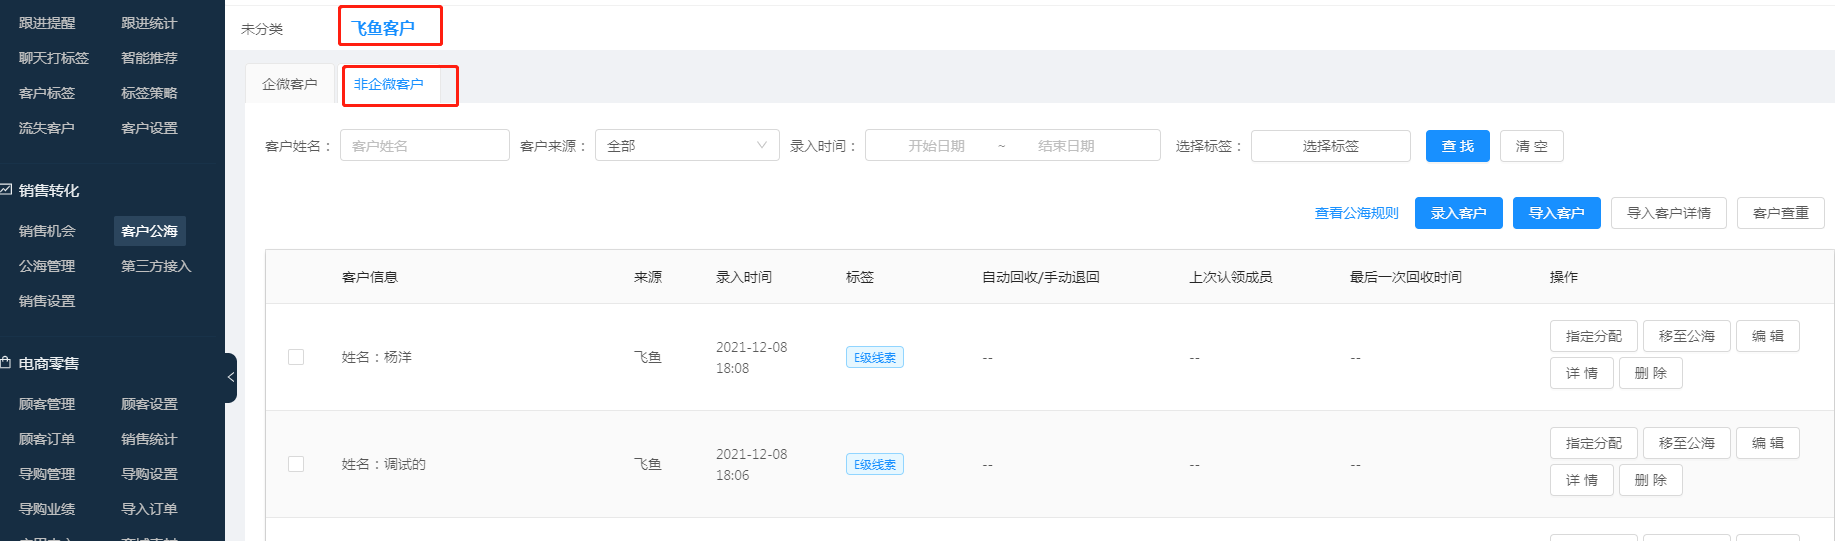Viewport: 1835px width, 541px height.
Task: Open 销售统计 in sidebar
Action: pos(149,439)
